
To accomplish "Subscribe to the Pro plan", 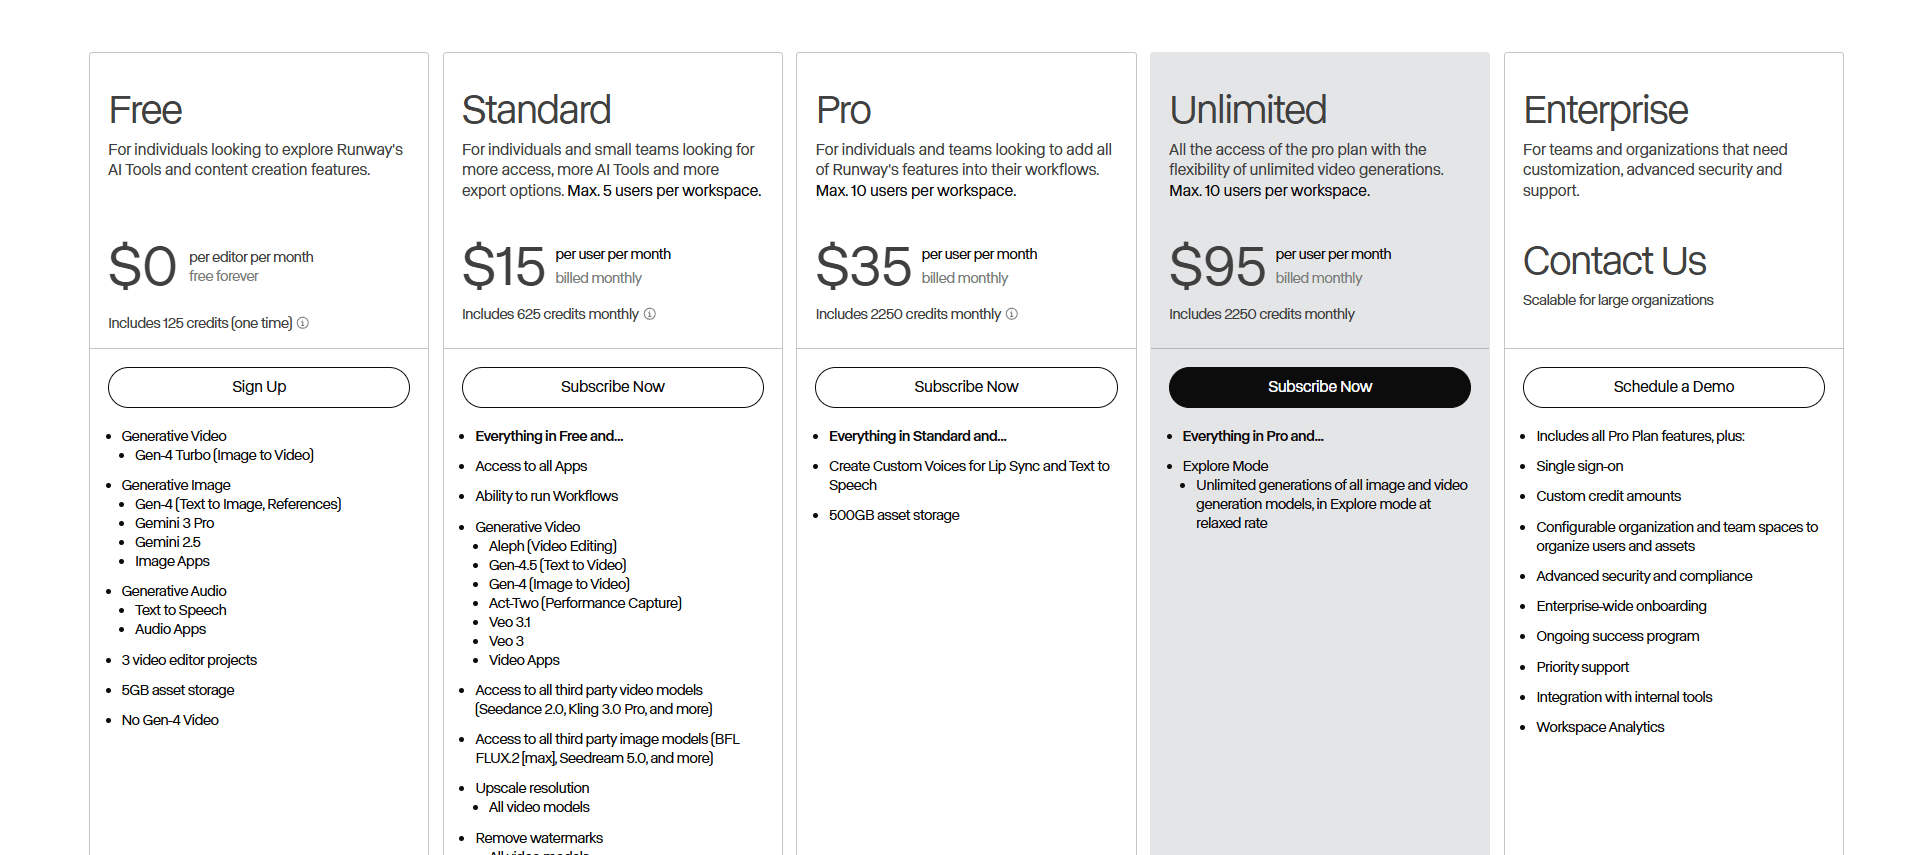I will (x=966, y=387).
